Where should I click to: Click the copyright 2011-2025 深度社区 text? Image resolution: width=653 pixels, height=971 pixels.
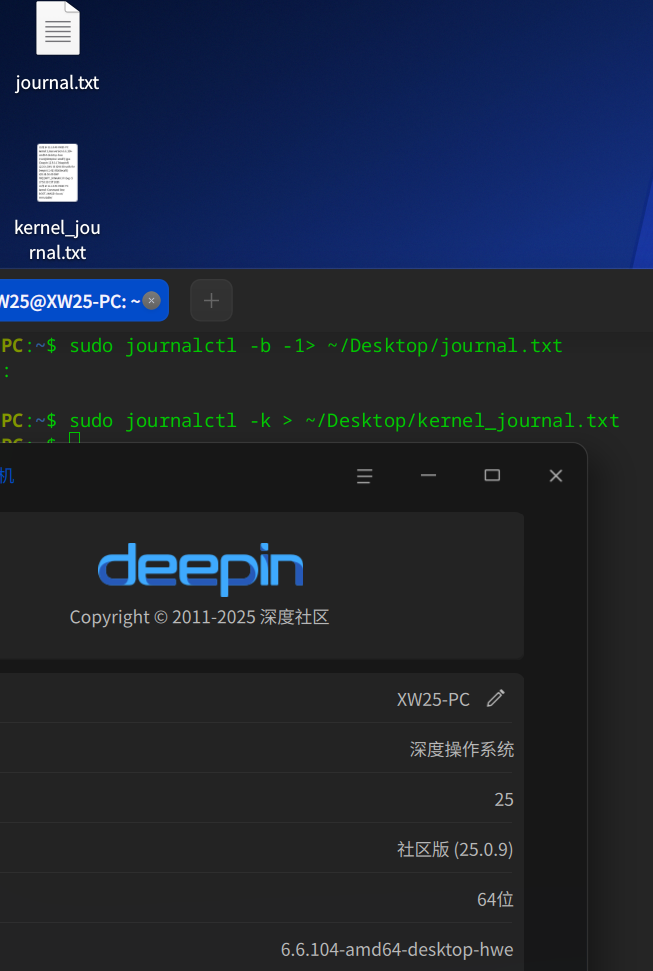(x=199, y=617)
